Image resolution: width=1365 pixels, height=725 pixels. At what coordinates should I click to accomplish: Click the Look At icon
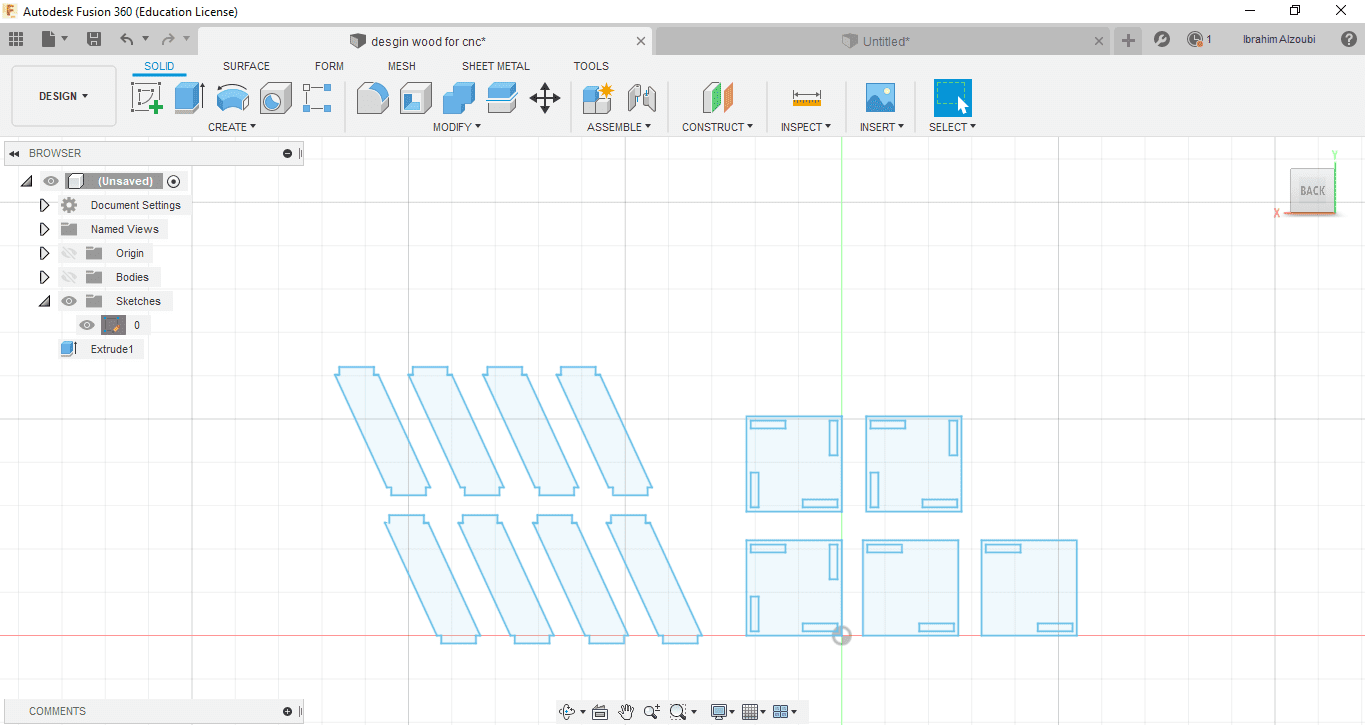(x=600, y=712)
